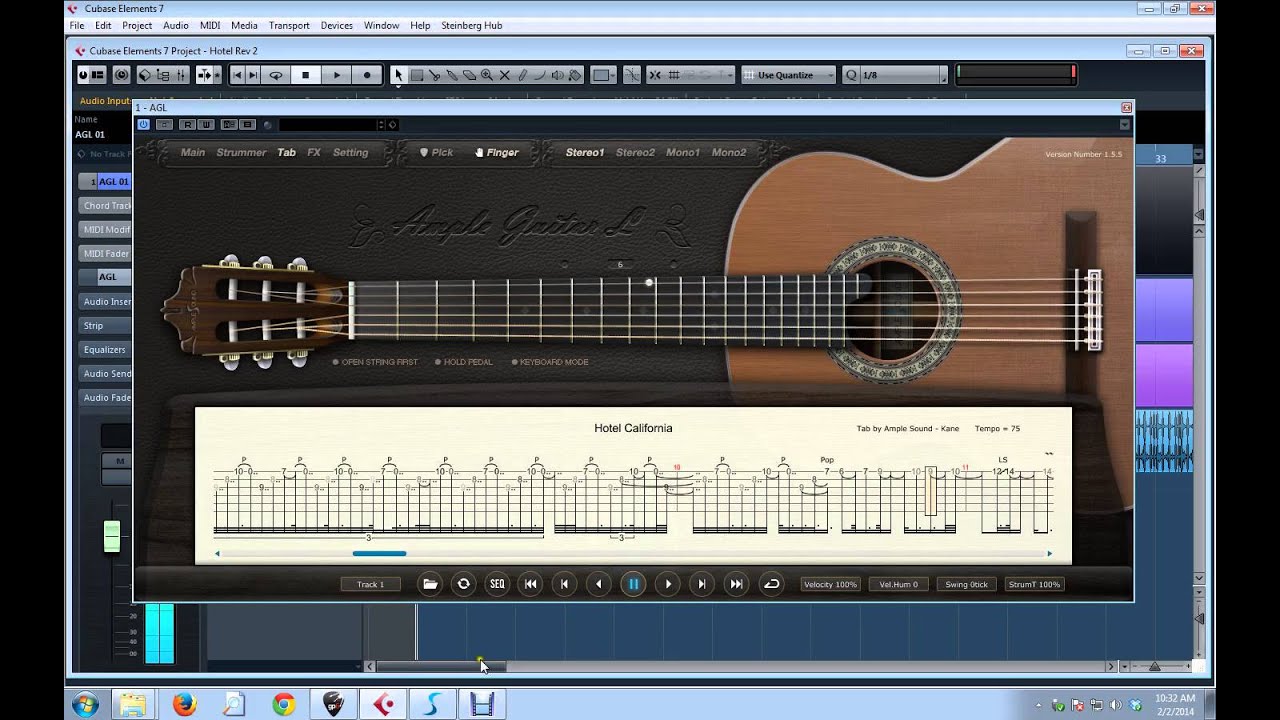Click the Cubase Play transport button
This screenshot has height=720, width=1280.
pos(336,75)
